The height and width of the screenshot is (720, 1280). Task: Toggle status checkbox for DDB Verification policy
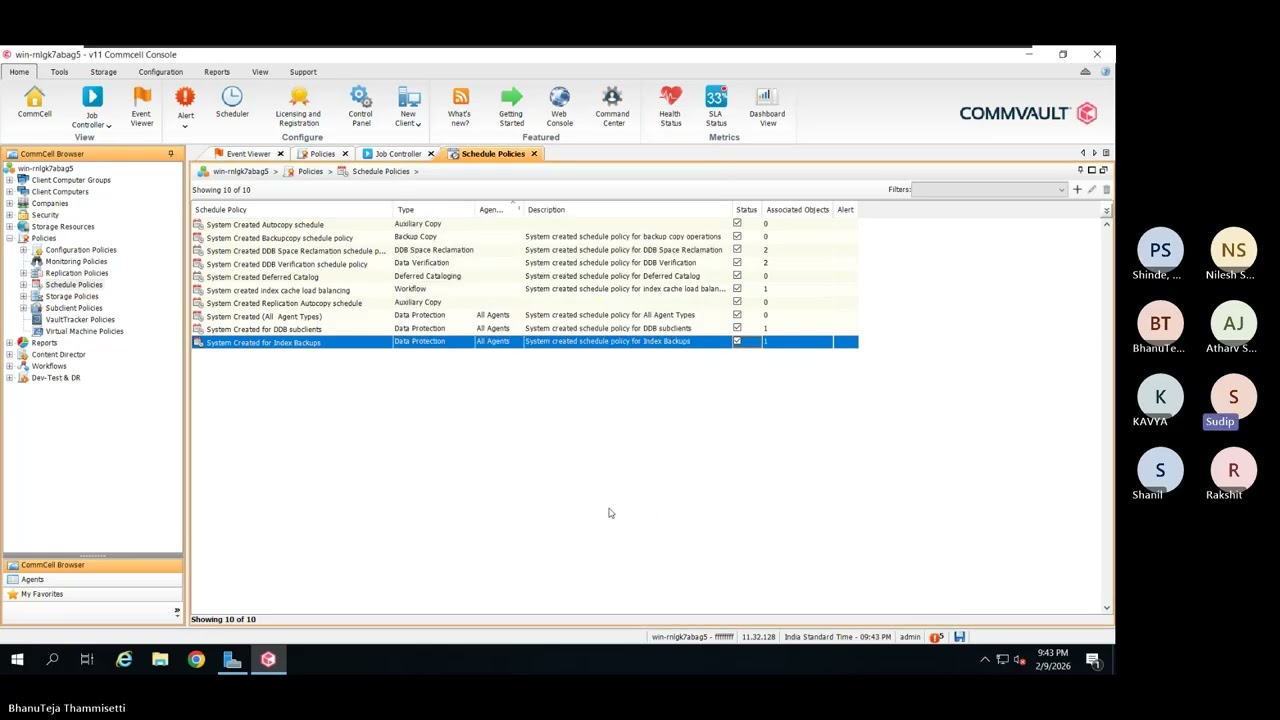(x=737, y=263)
